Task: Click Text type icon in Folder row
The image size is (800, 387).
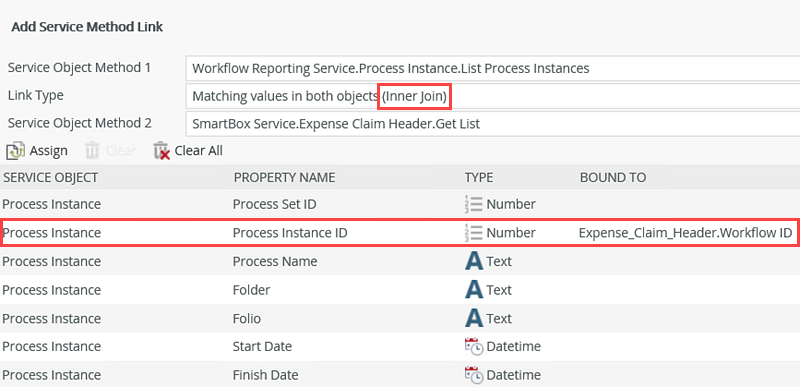Action: pos(474,290)
